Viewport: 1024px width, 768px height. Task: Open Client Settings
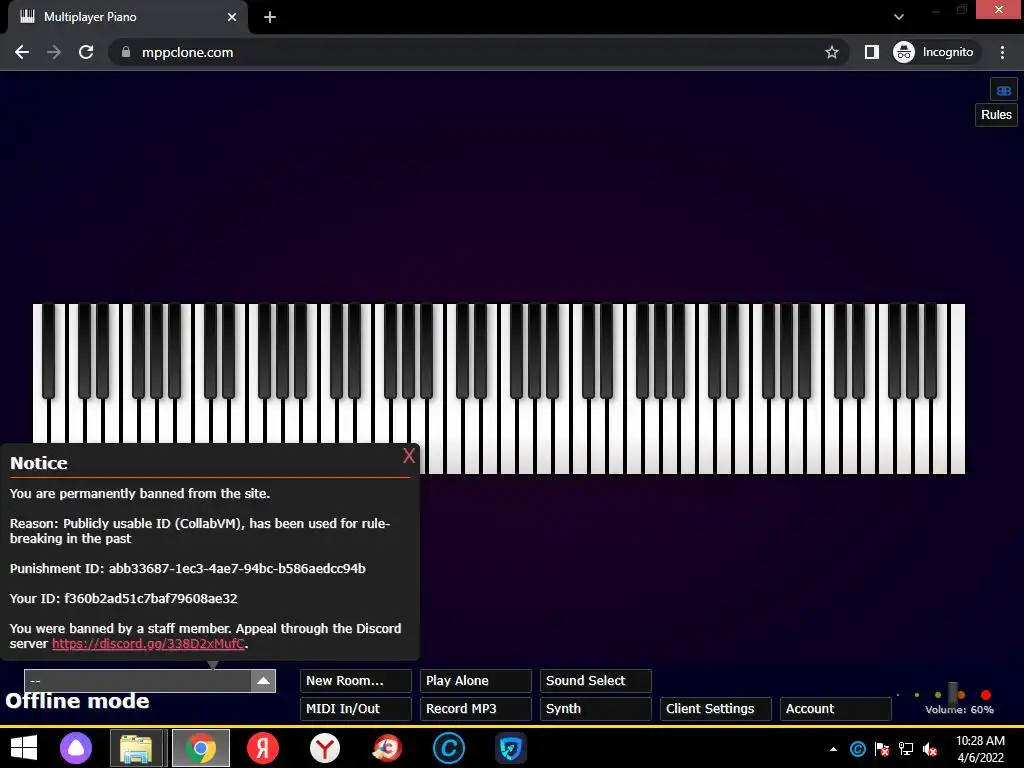716,709
